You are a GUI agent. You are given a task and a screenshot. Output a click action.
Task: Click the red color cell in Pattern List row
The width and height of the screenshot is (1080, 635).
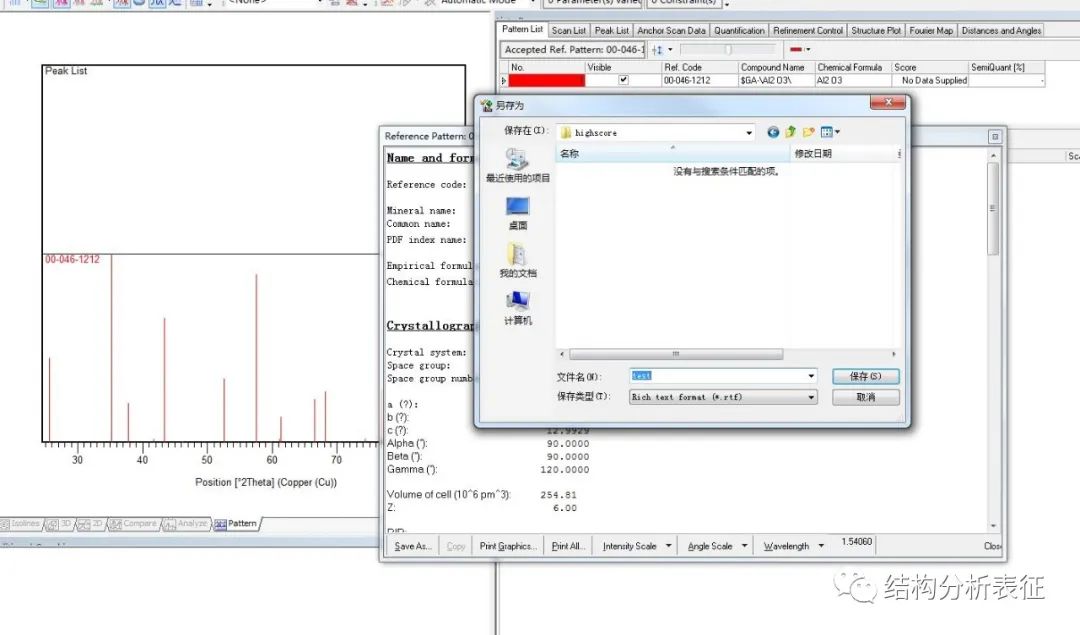point(546,81)
